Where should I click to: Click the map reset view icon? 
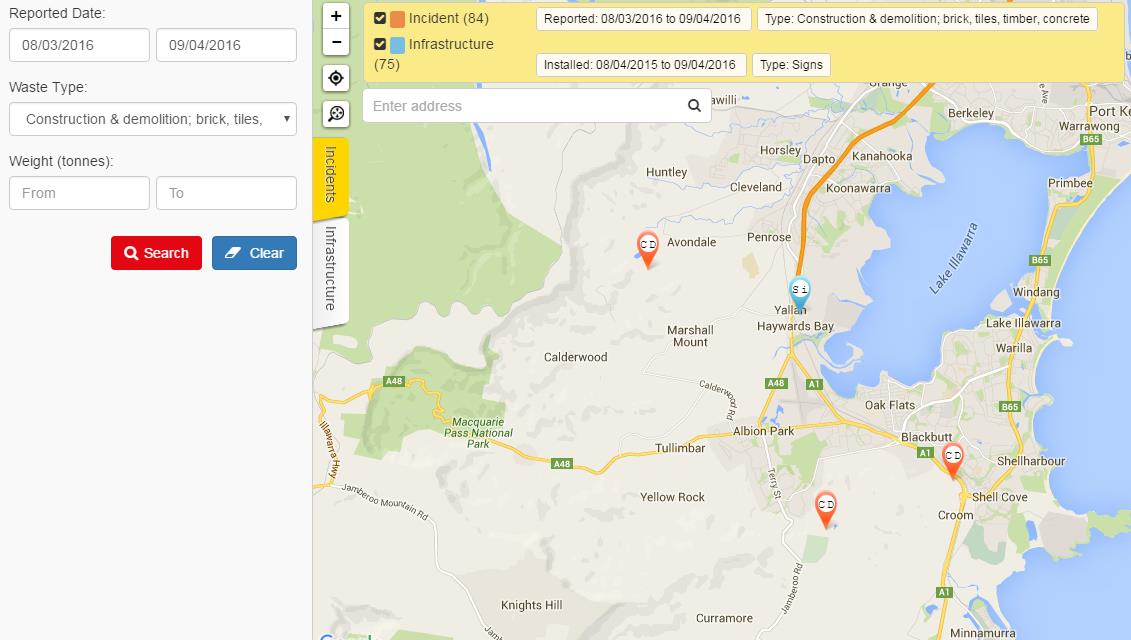tap(336, 113)
